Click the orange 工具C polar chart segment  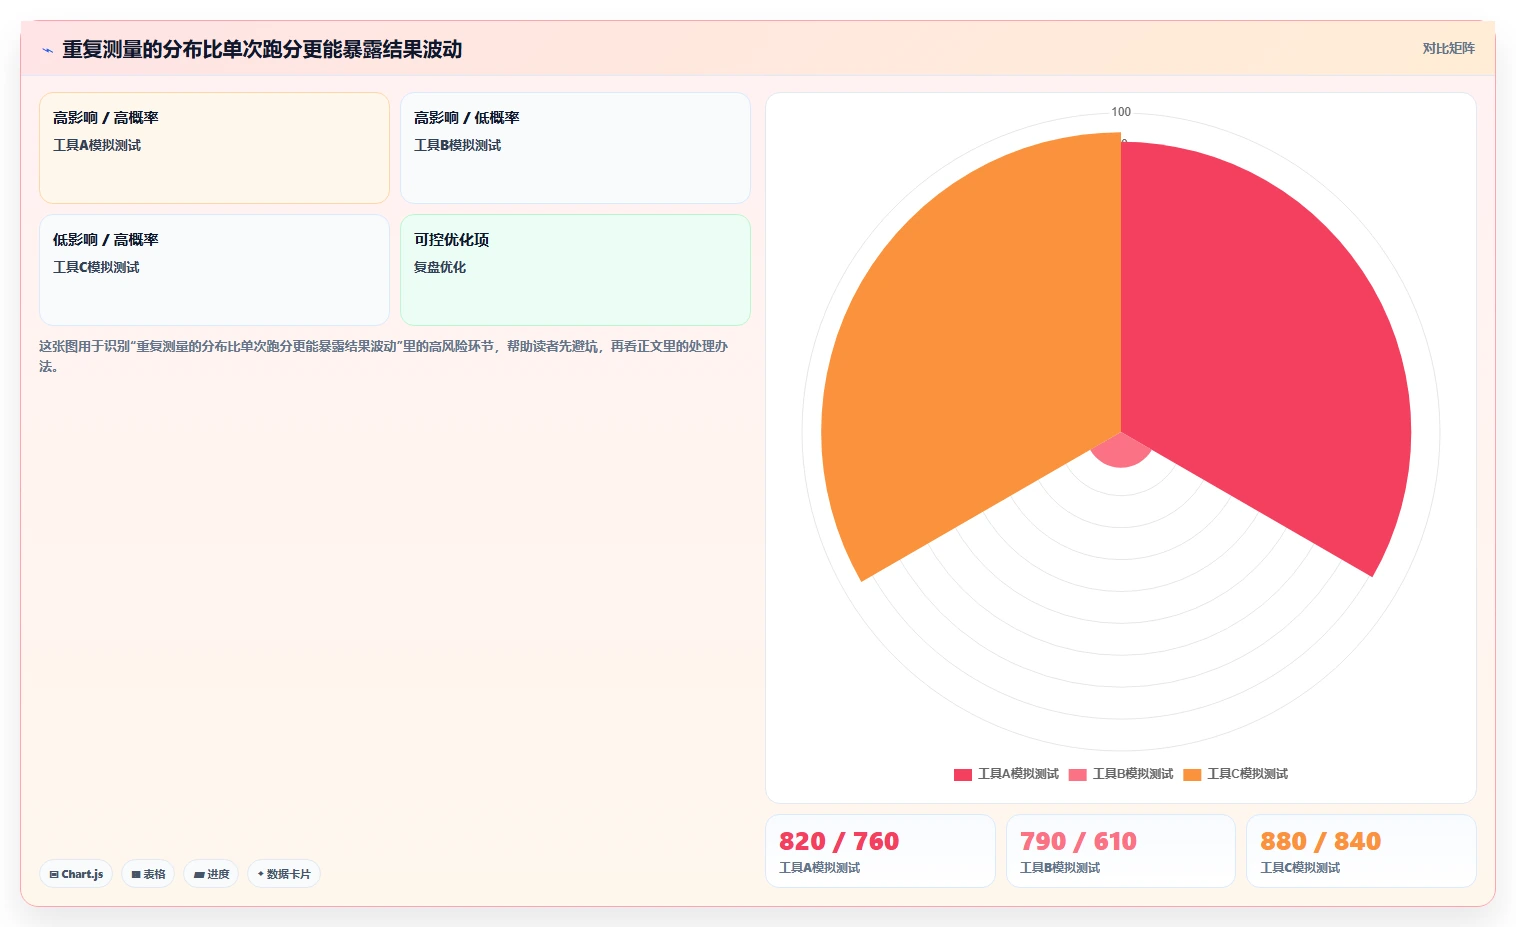tap(970, 350)
